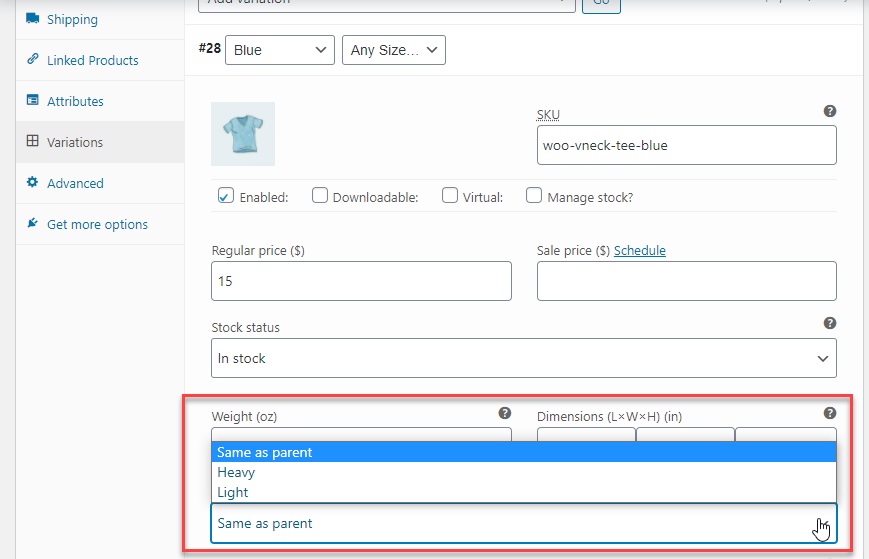Open the Attributes tab

click(x=100, y=101)
